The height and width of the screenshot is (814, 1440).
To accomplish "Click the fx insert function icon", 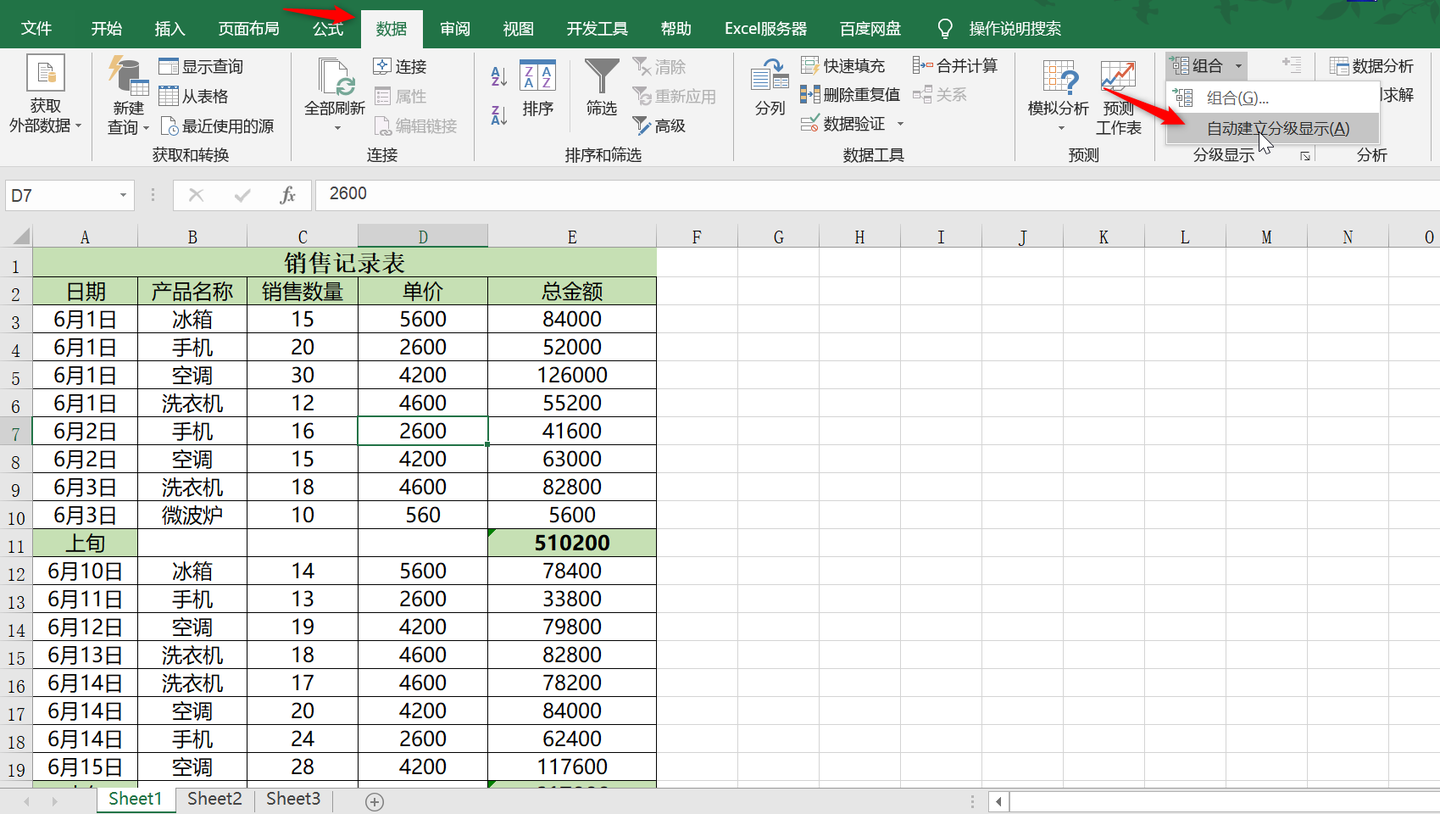I will pos(288,195).
